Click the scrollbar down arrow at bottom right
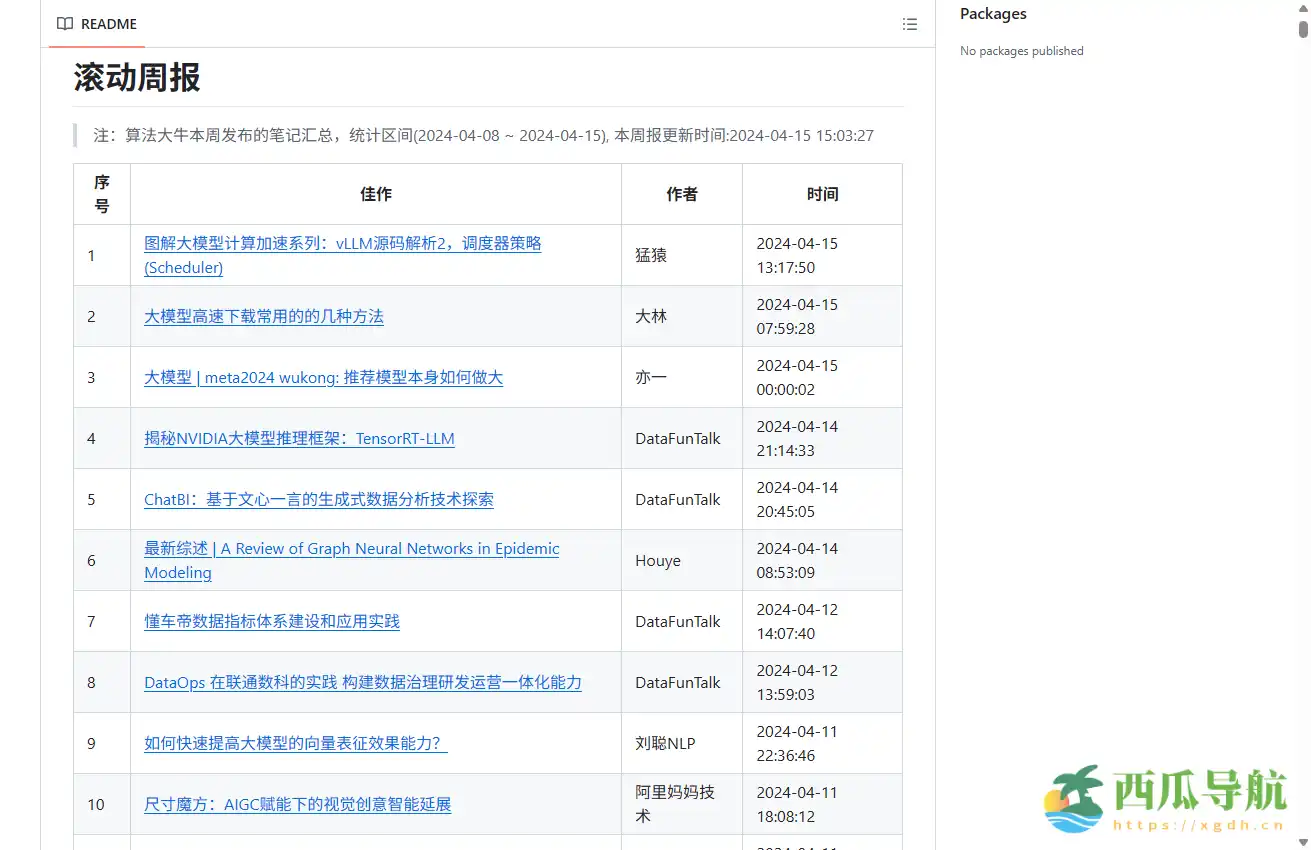 pyautogui.click(x=1303, y=841)
